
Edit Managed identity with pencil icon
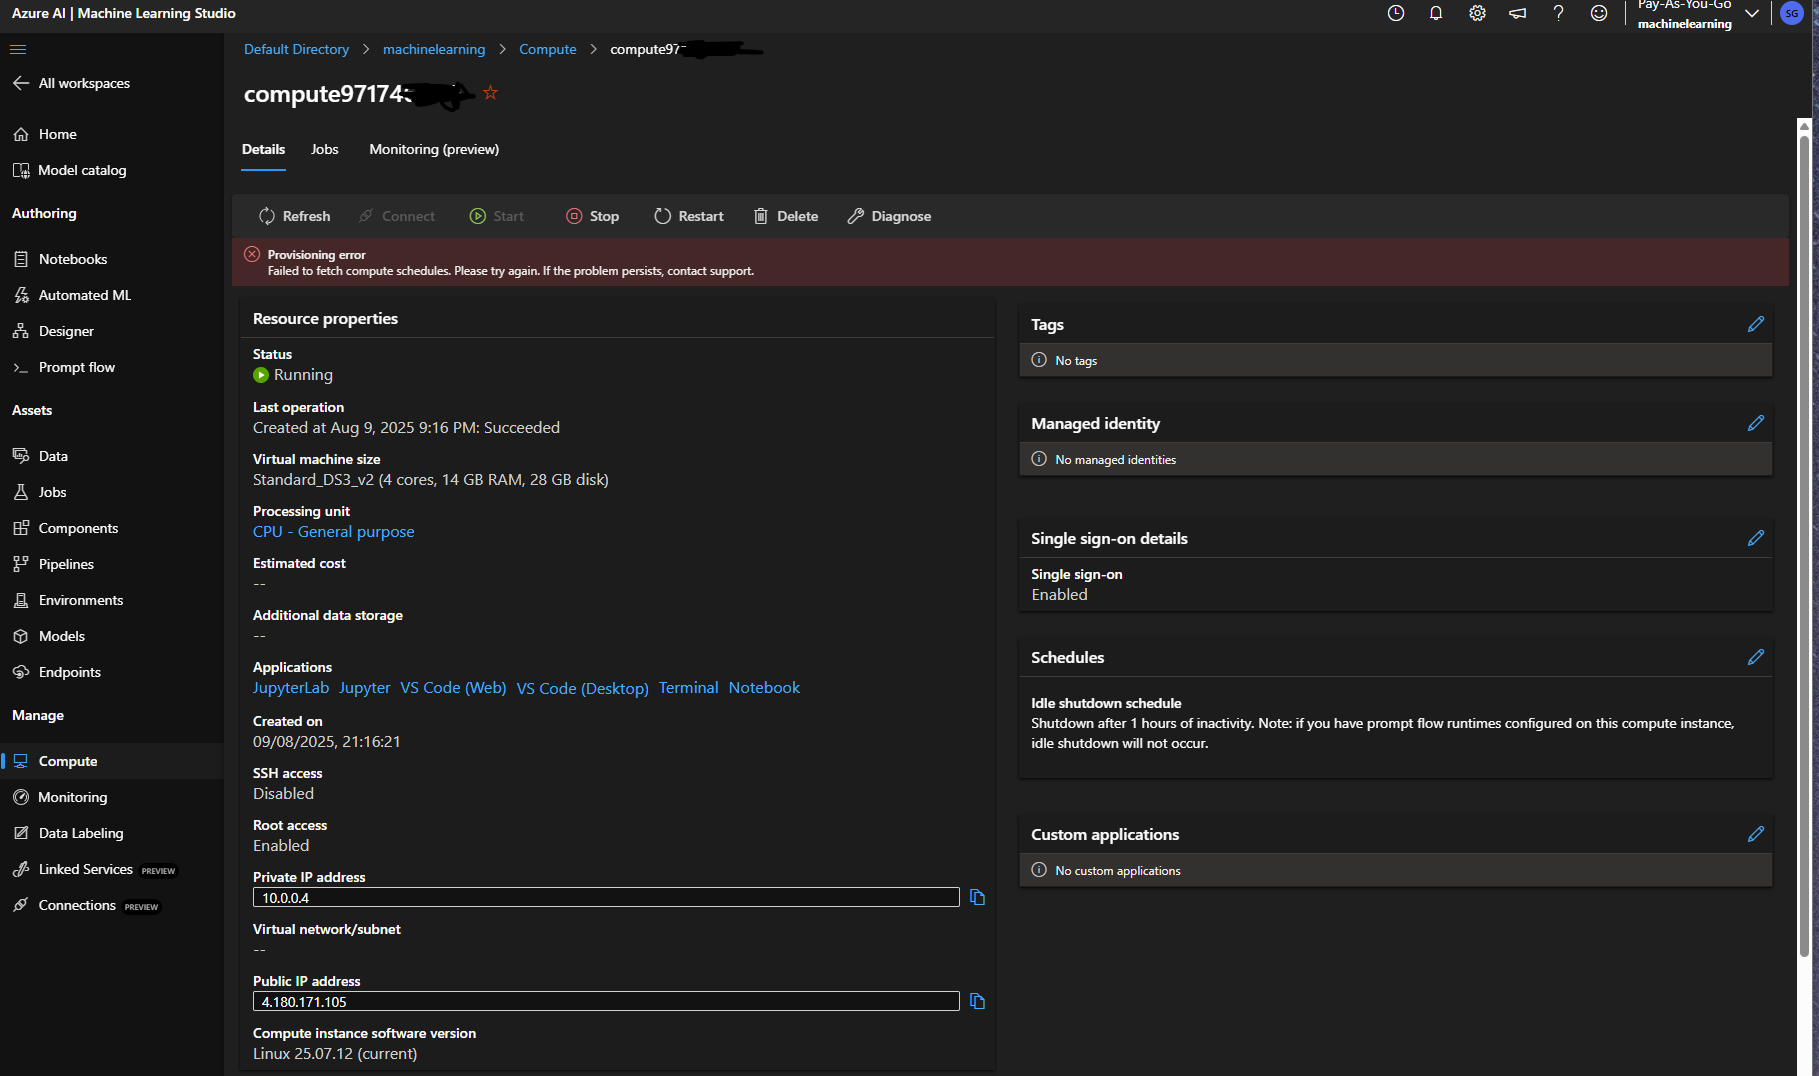(1756, 423)
